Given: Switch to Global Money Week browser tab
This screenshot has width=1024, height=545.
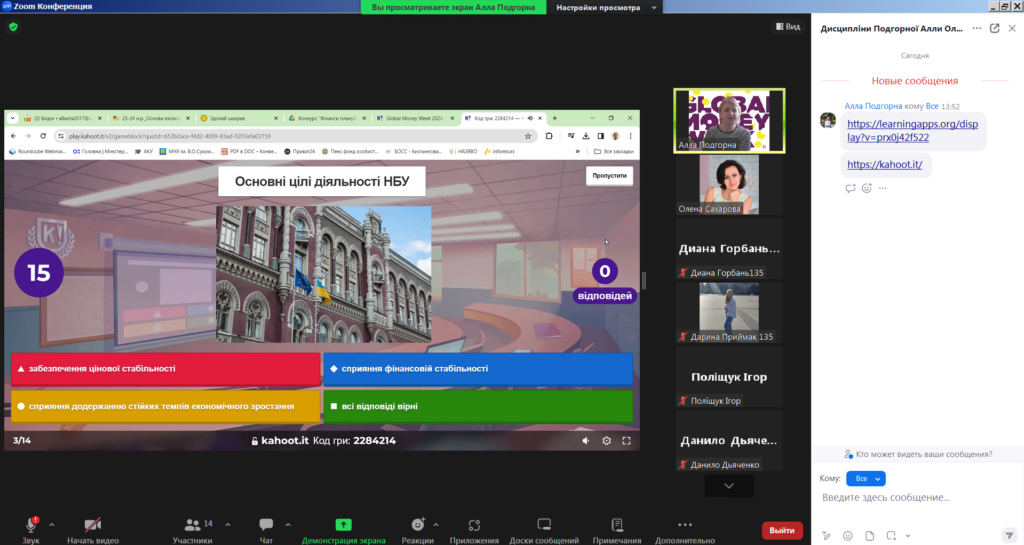Looking at the screenshot, I should [x=414, y=118].
